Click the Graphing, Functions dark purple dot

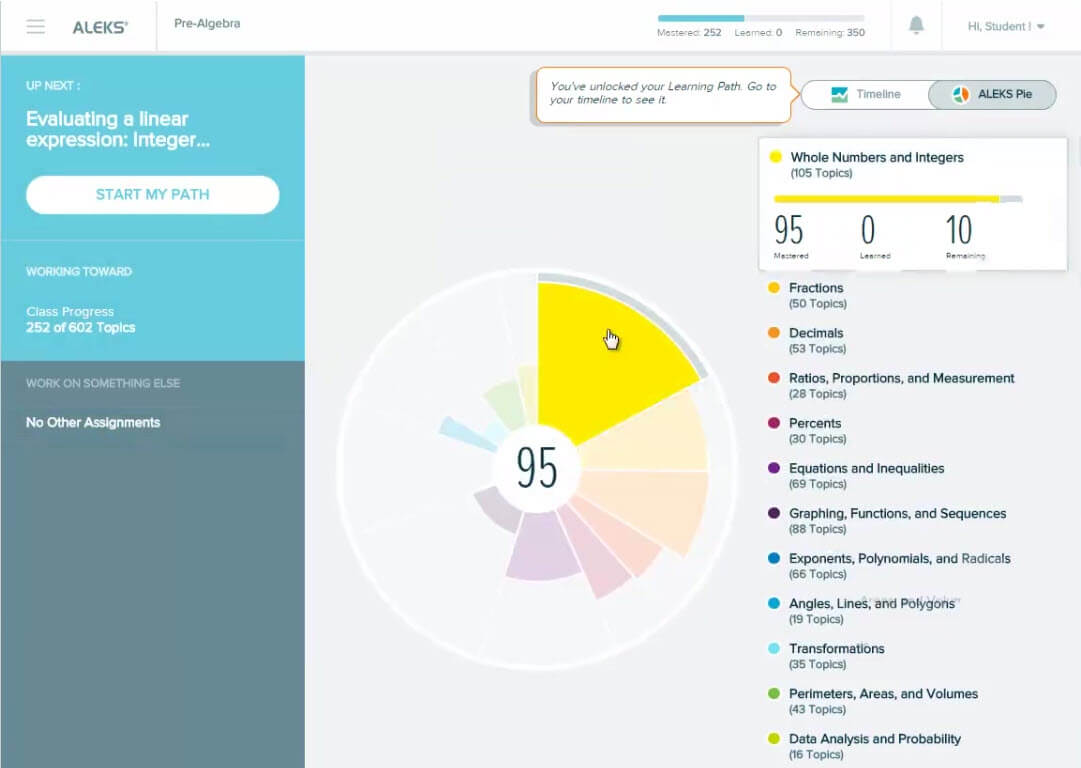click(774, 513)
